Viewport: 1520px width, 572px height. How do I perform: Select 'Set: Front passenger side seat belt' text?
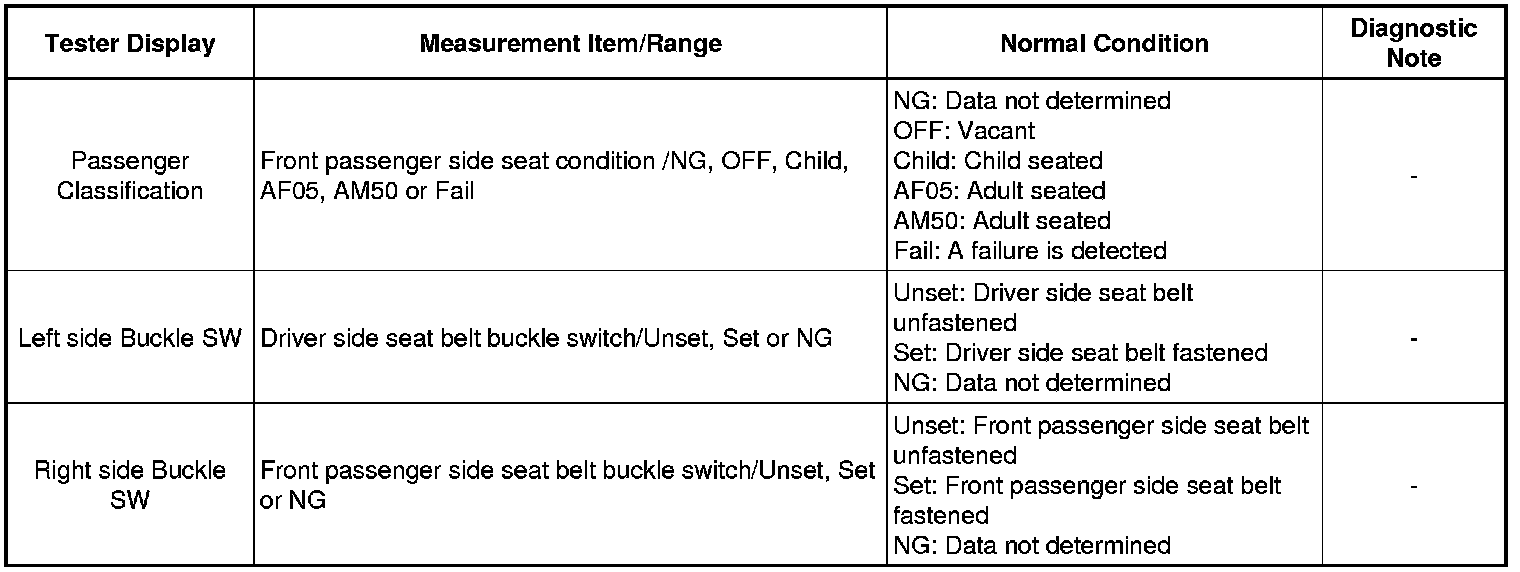point(1087,486)
